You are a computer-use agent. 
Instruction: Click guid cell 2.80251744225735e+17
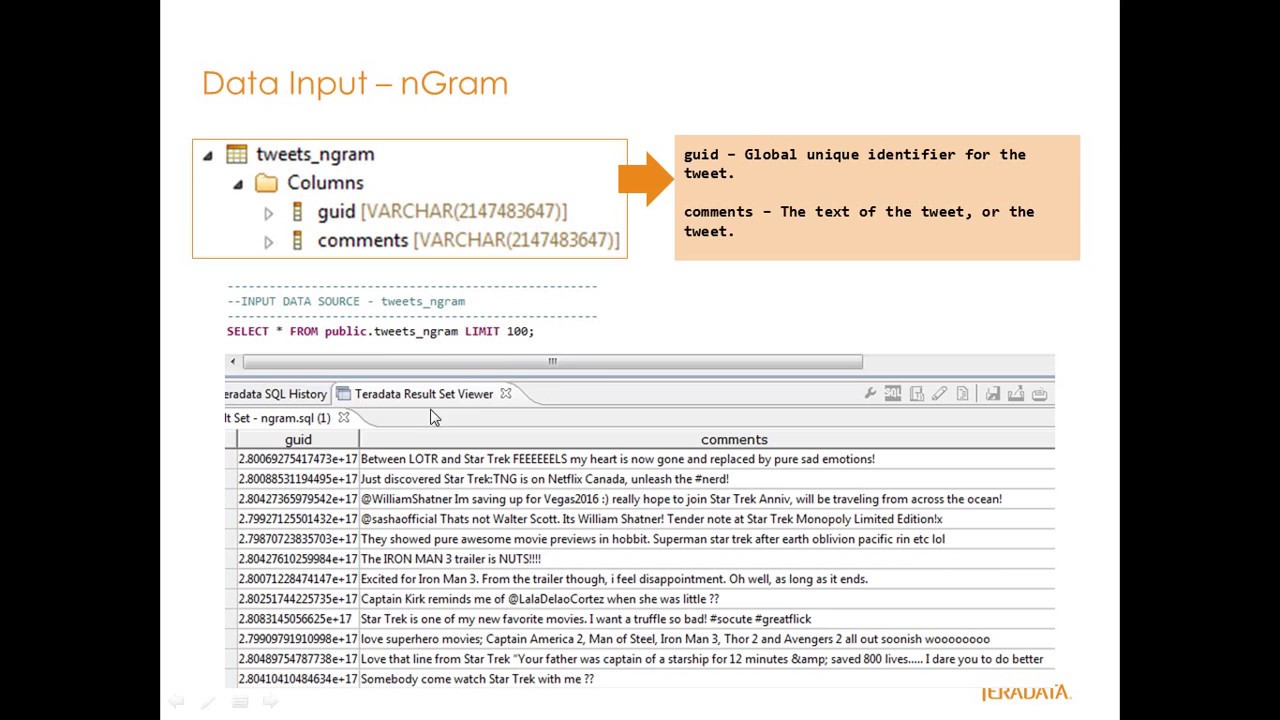coord(298,599)
